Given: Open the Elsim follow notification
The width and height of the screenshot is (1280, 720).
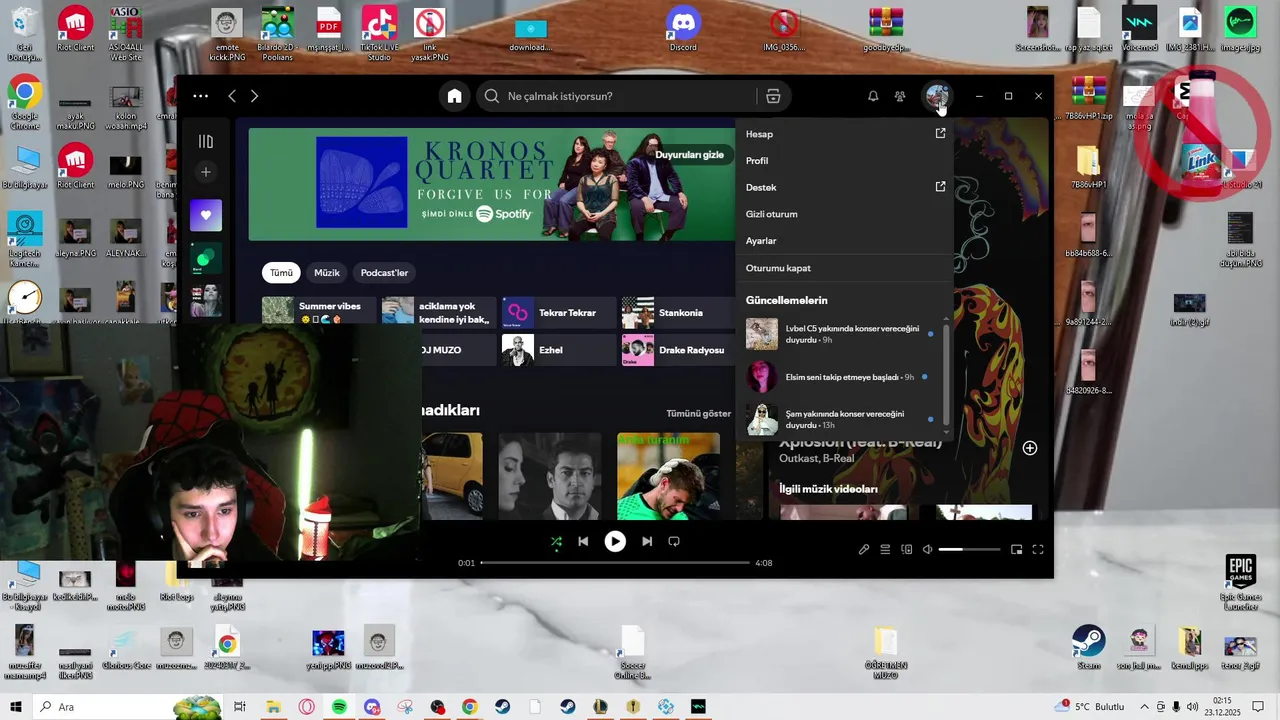Looking at the screenshot, I should (840, 377).
